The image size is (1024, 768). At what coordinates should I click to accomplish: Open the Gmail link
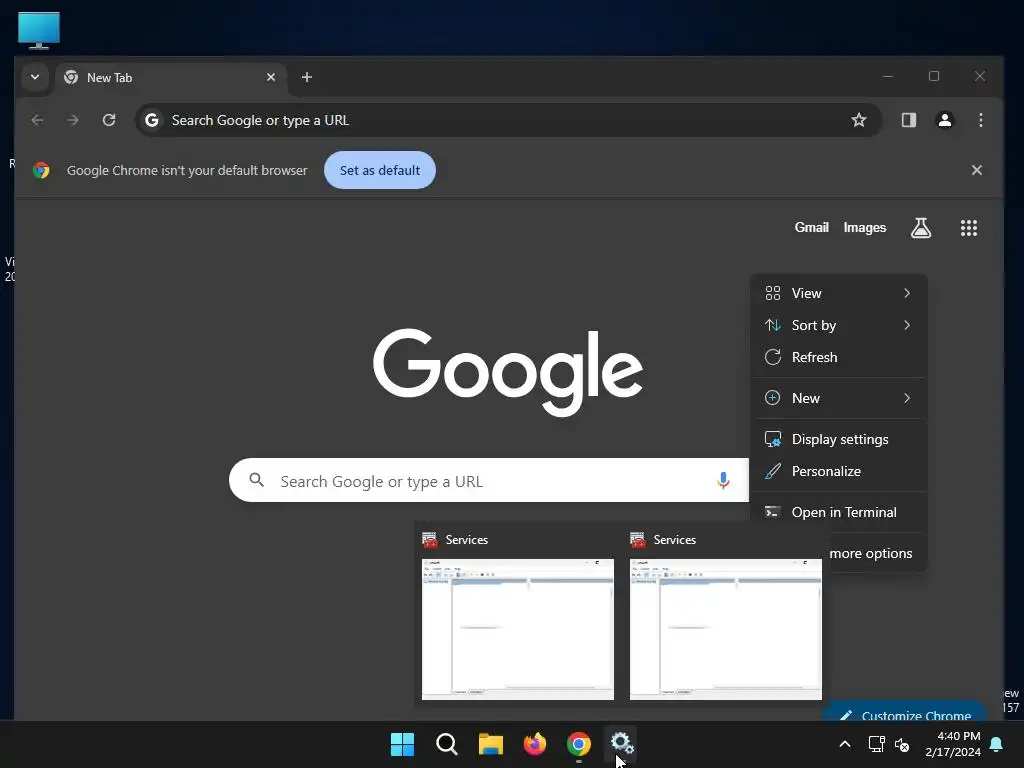(811, 227)
